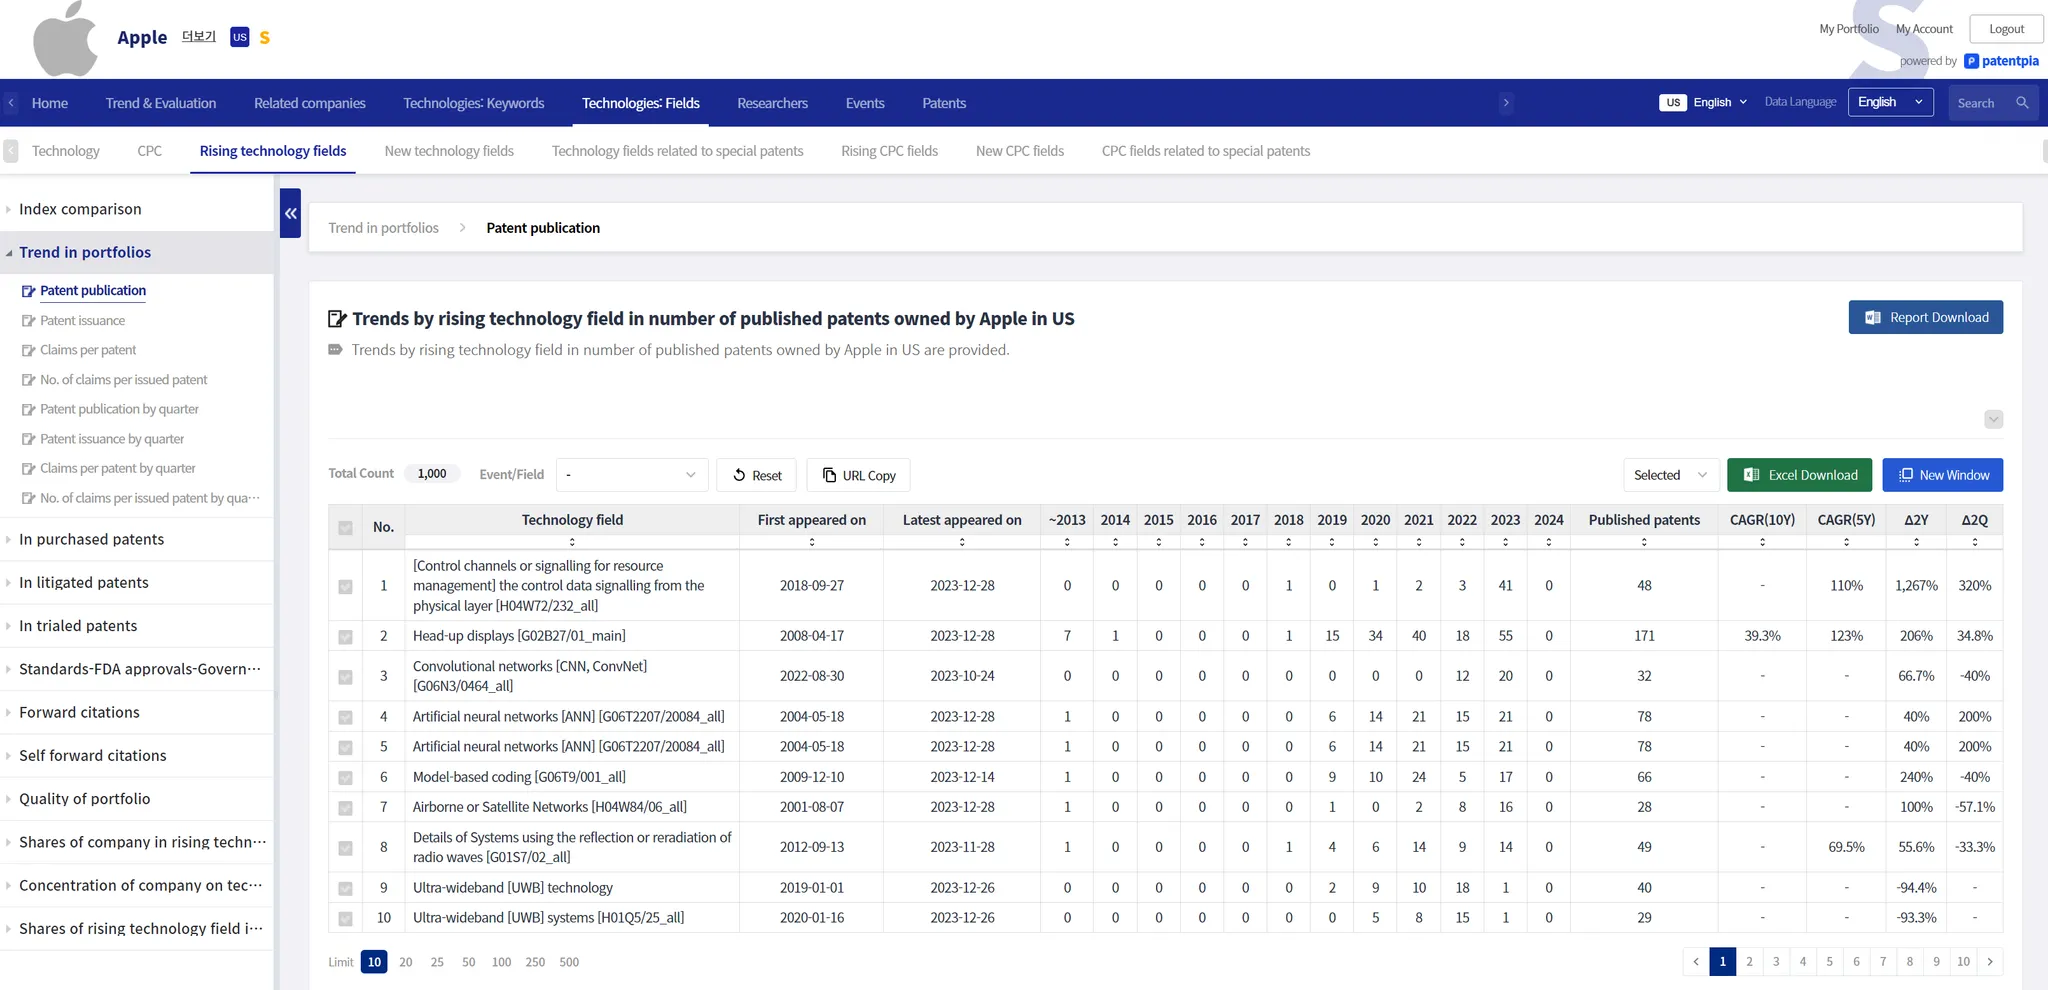Check the Head-up displays row checkbox
This screenshot has height=990, width=2048.
point(345,637)
